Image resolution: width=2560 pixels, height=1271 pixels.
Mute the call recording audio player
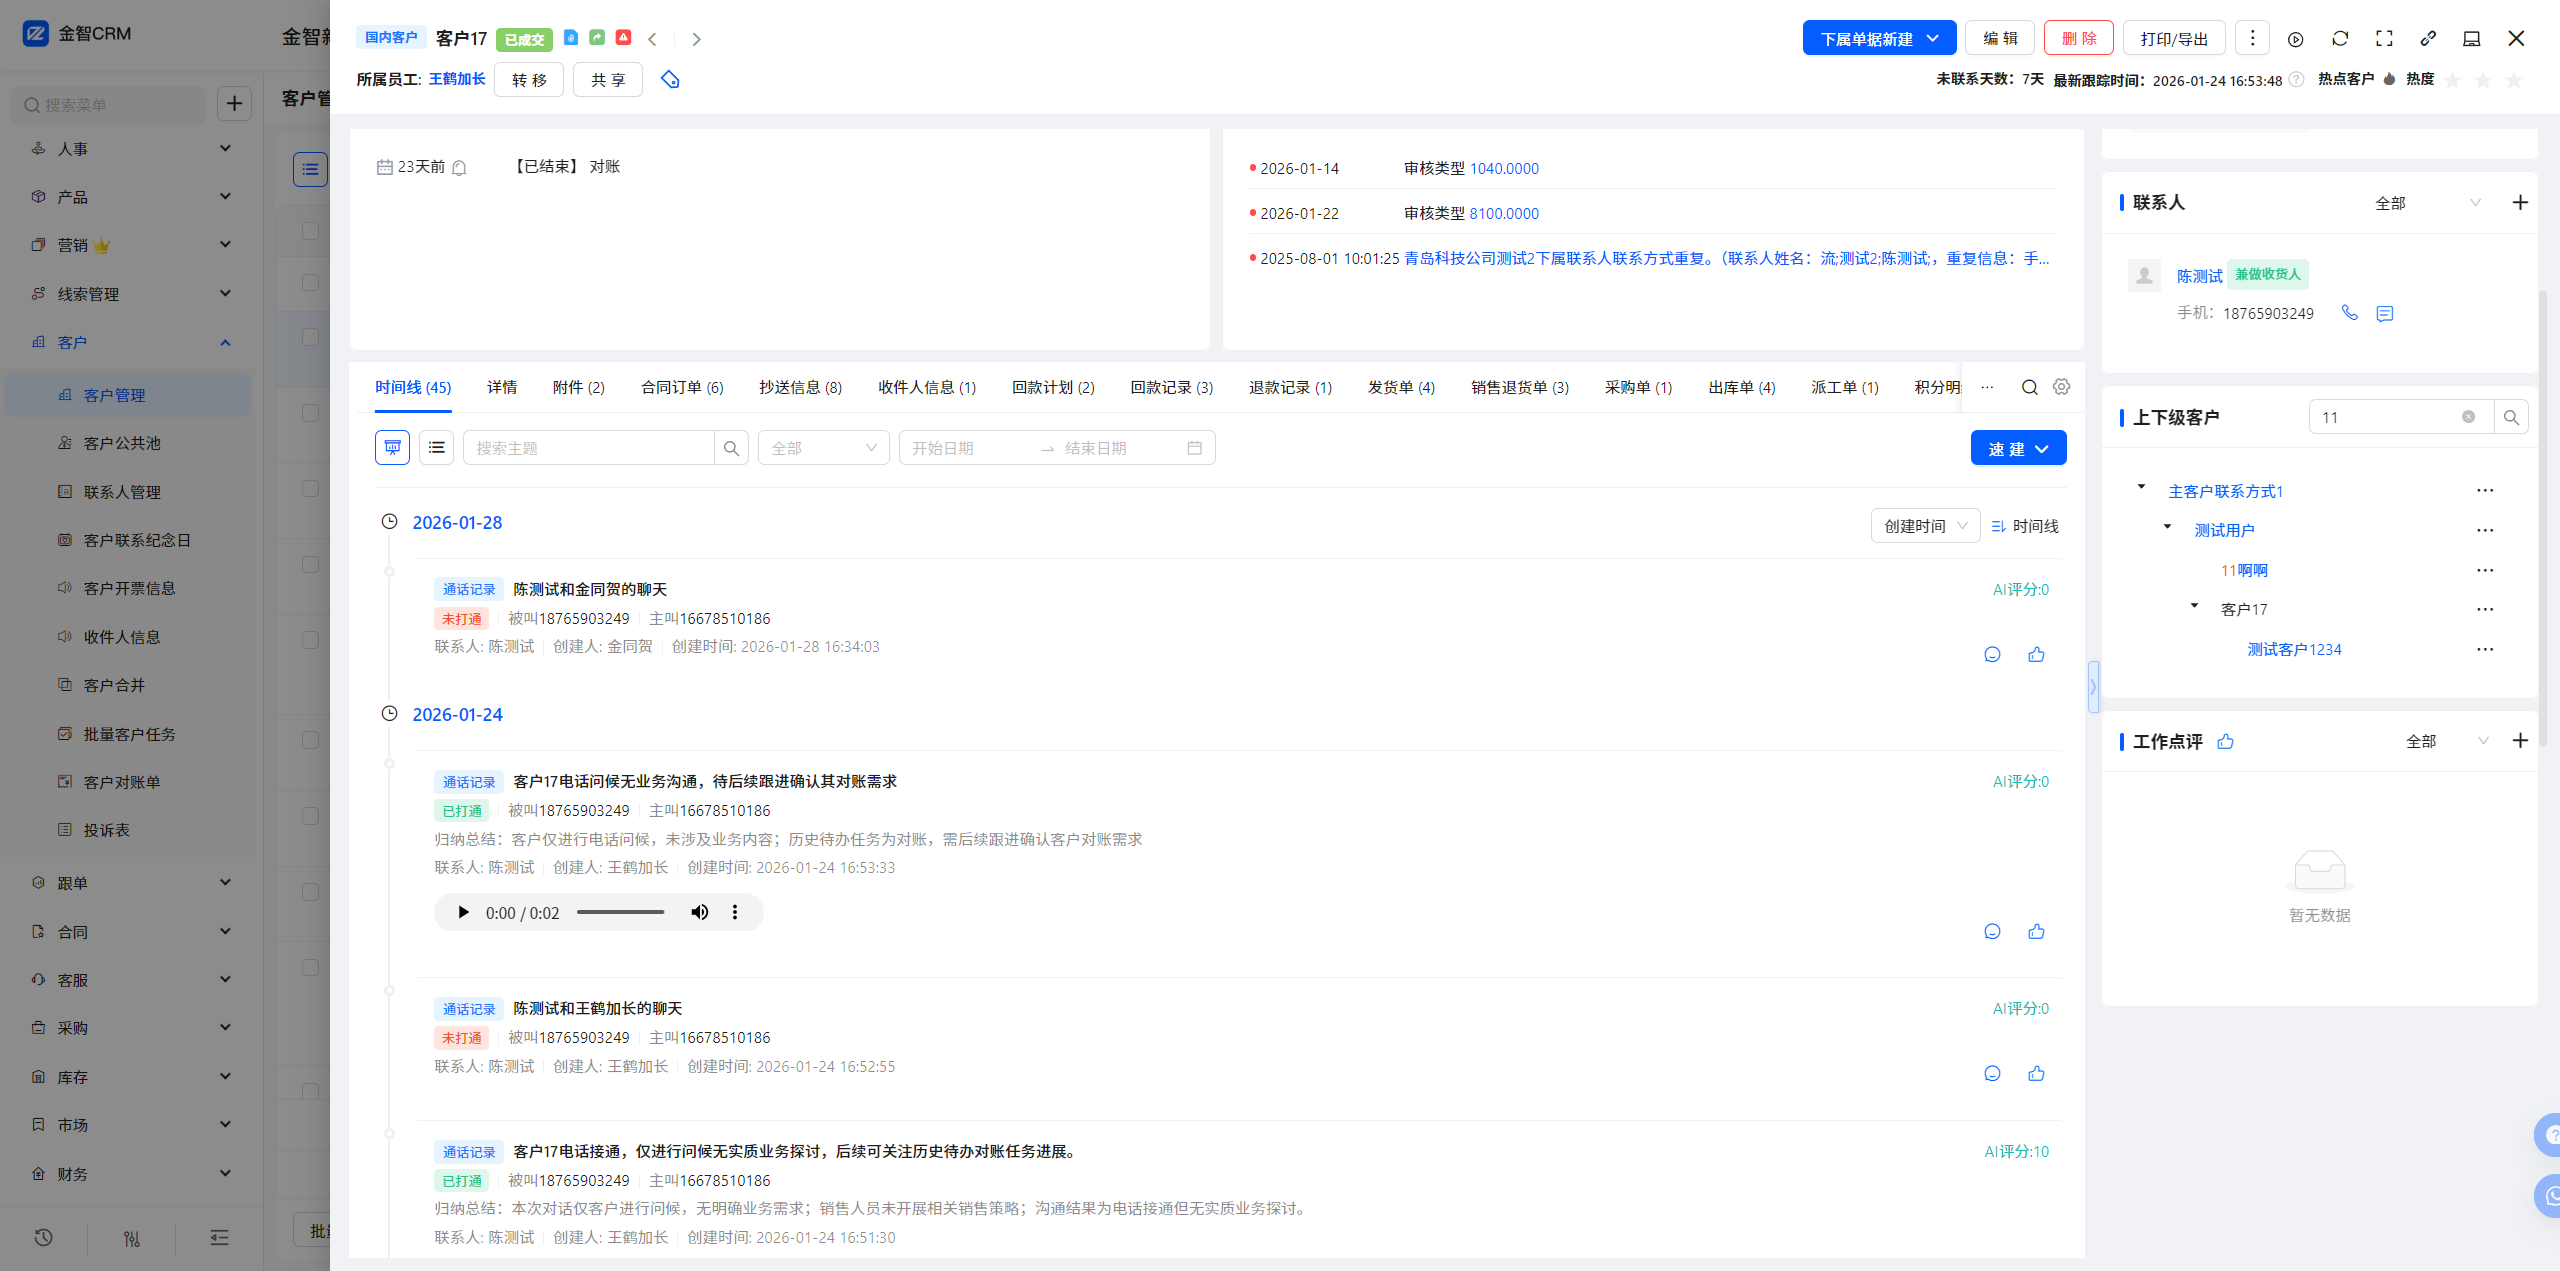click(x=700, y=912)
